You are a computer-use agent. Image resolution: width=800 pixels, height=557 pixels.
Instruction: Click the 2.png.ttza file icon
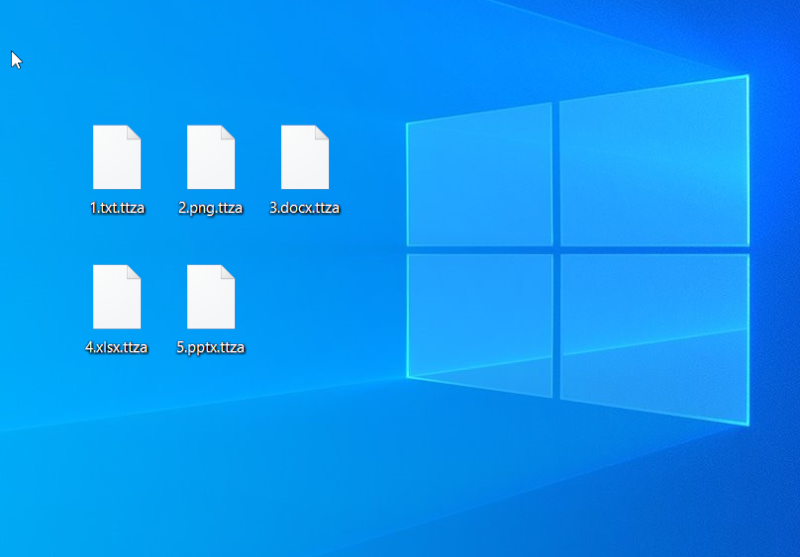[x=211, y=158]
